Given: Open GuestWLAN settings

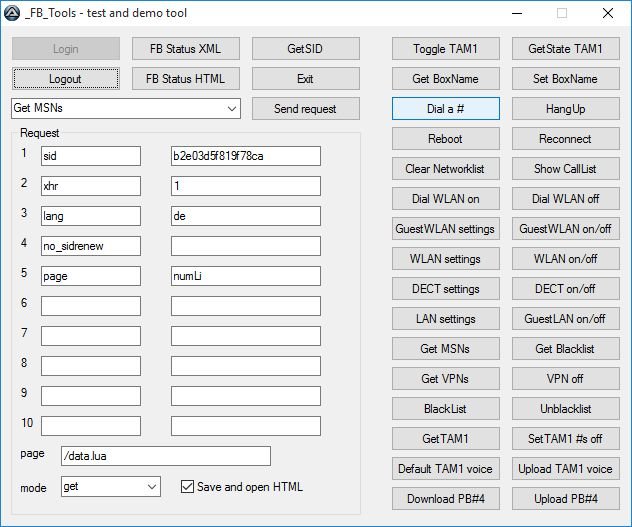Looking at the screenshot, I should click(x=446, y=229).
